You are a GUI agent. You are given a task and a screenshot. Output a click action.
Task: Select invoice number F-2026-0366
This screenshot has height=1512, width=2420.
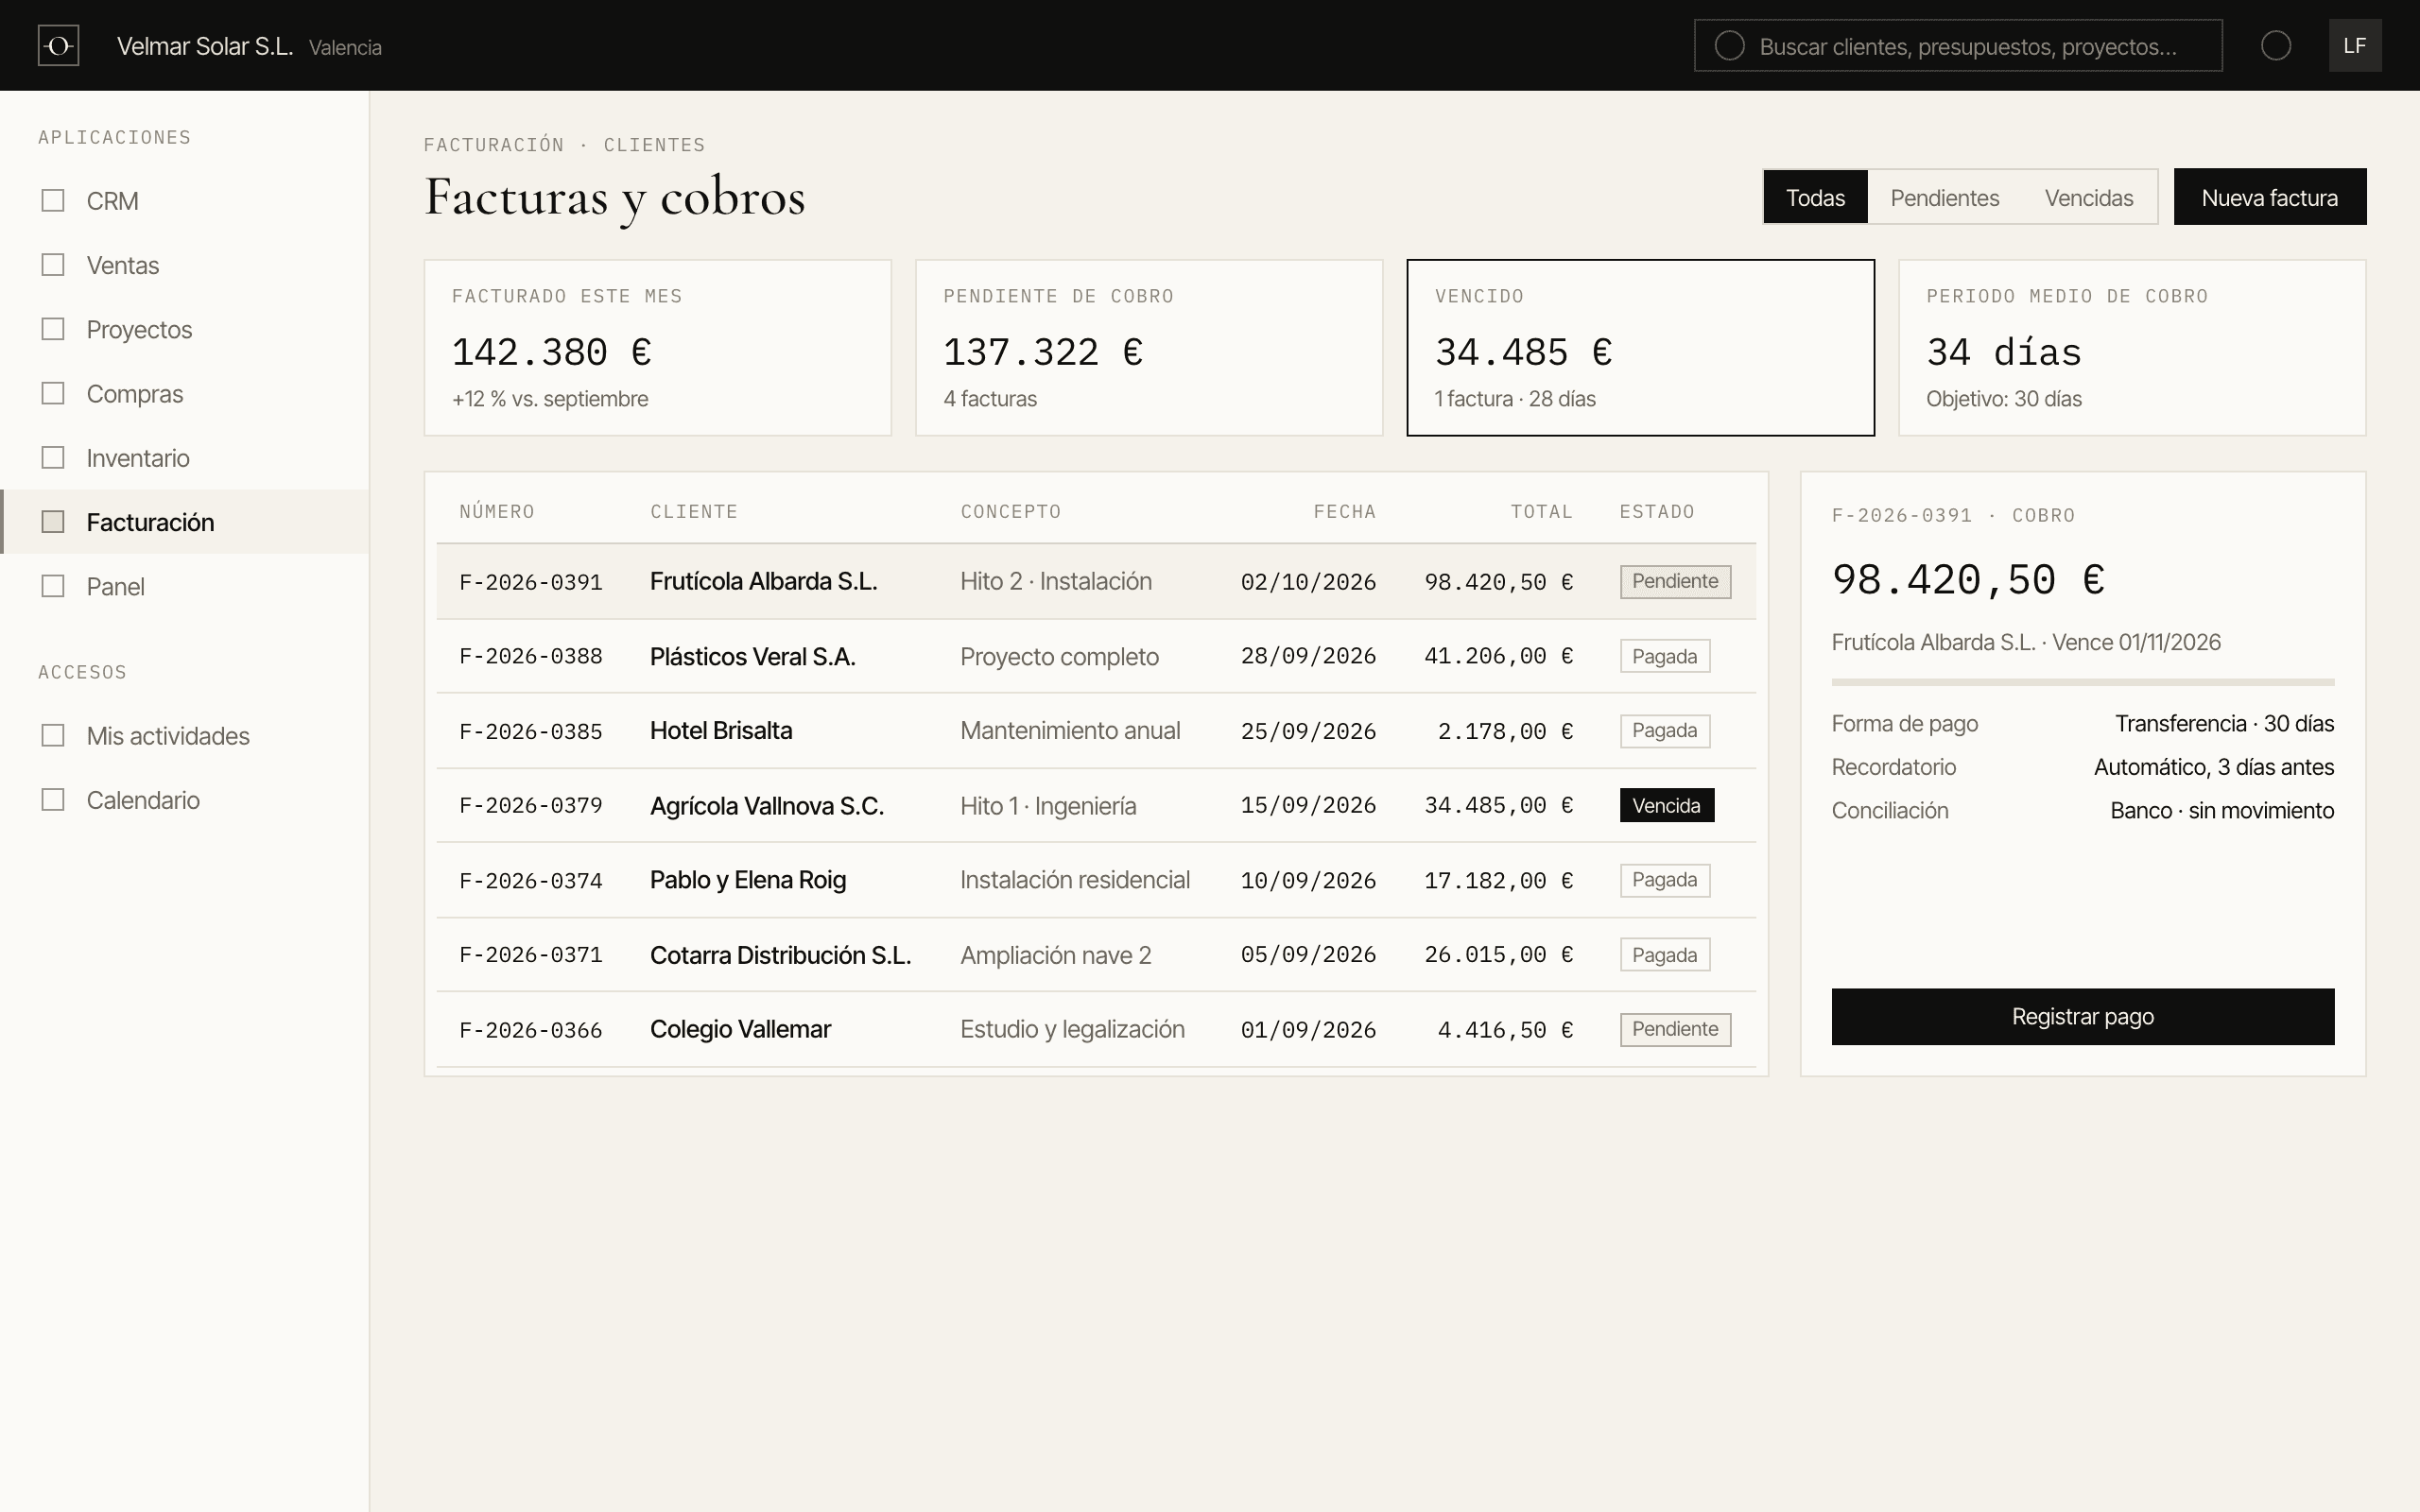(x=531, y=1030)
